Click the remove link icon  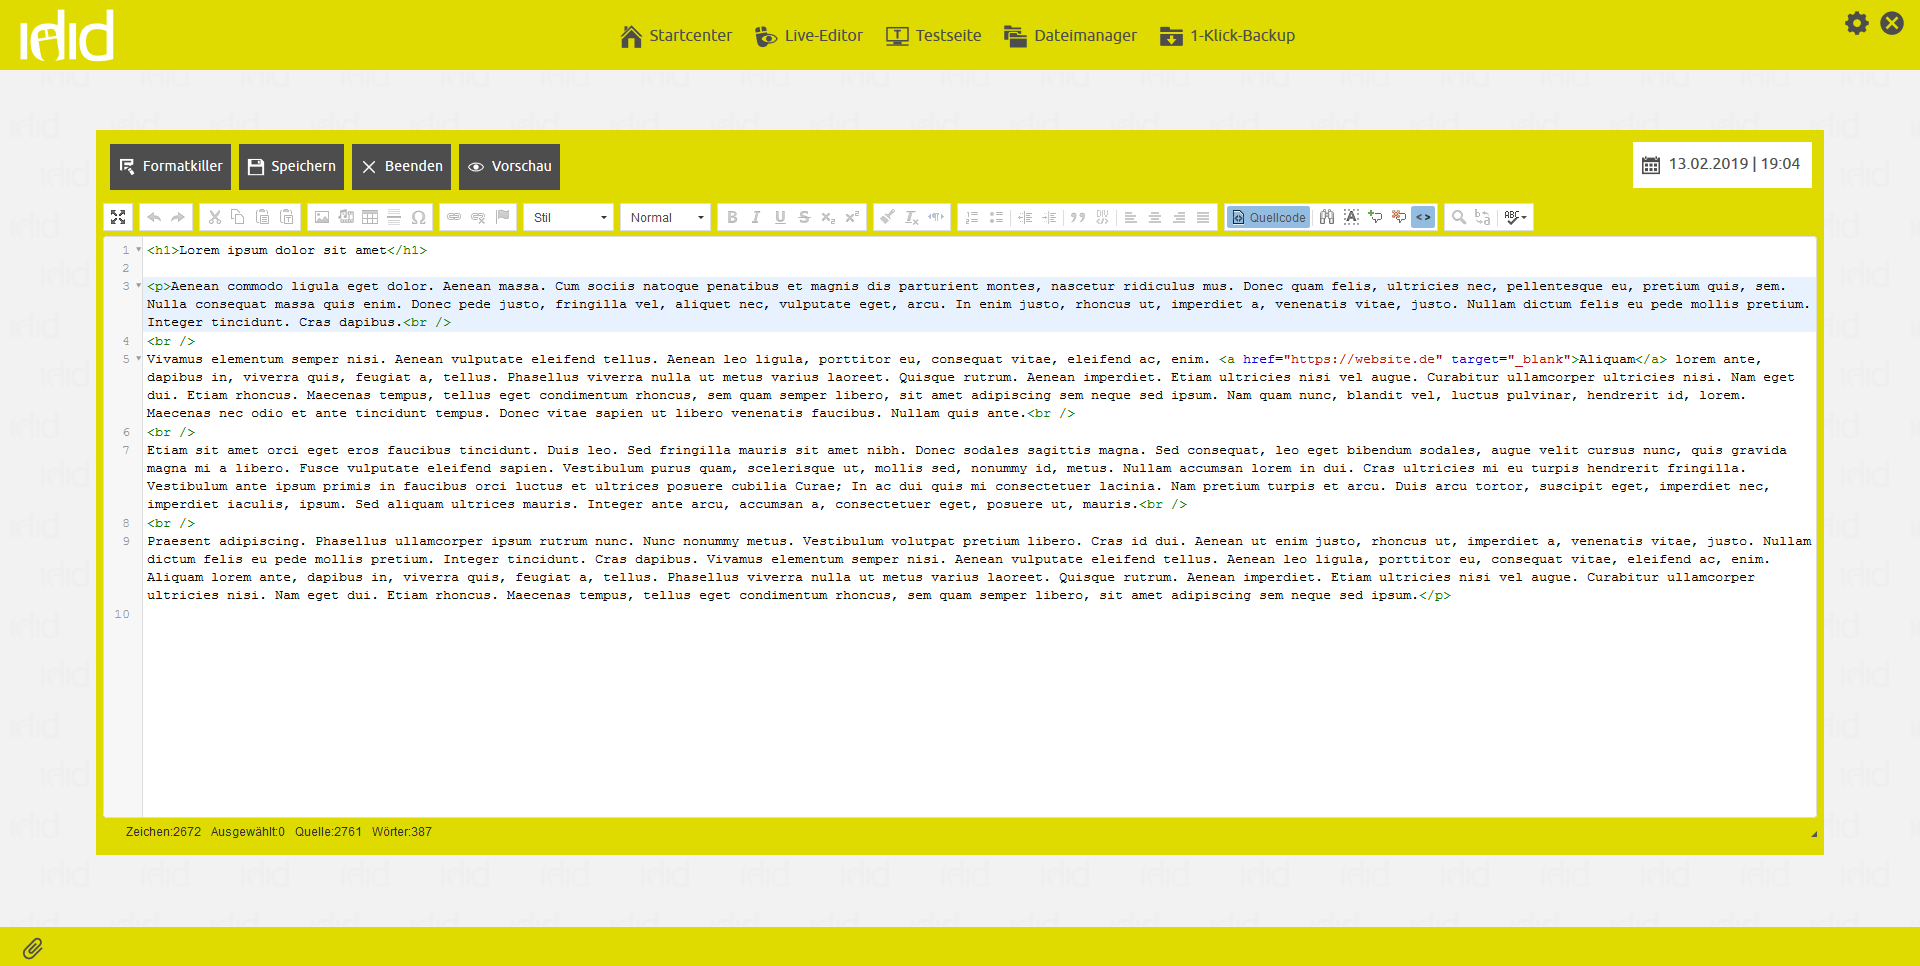coord(478,217)
